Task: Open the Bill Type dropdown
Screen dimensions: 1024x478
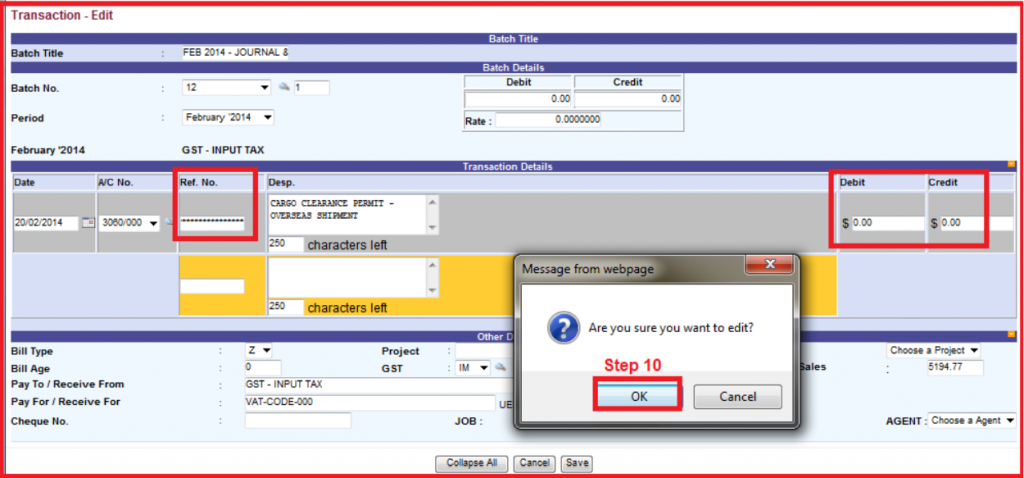Action: [x=257, y=351]
